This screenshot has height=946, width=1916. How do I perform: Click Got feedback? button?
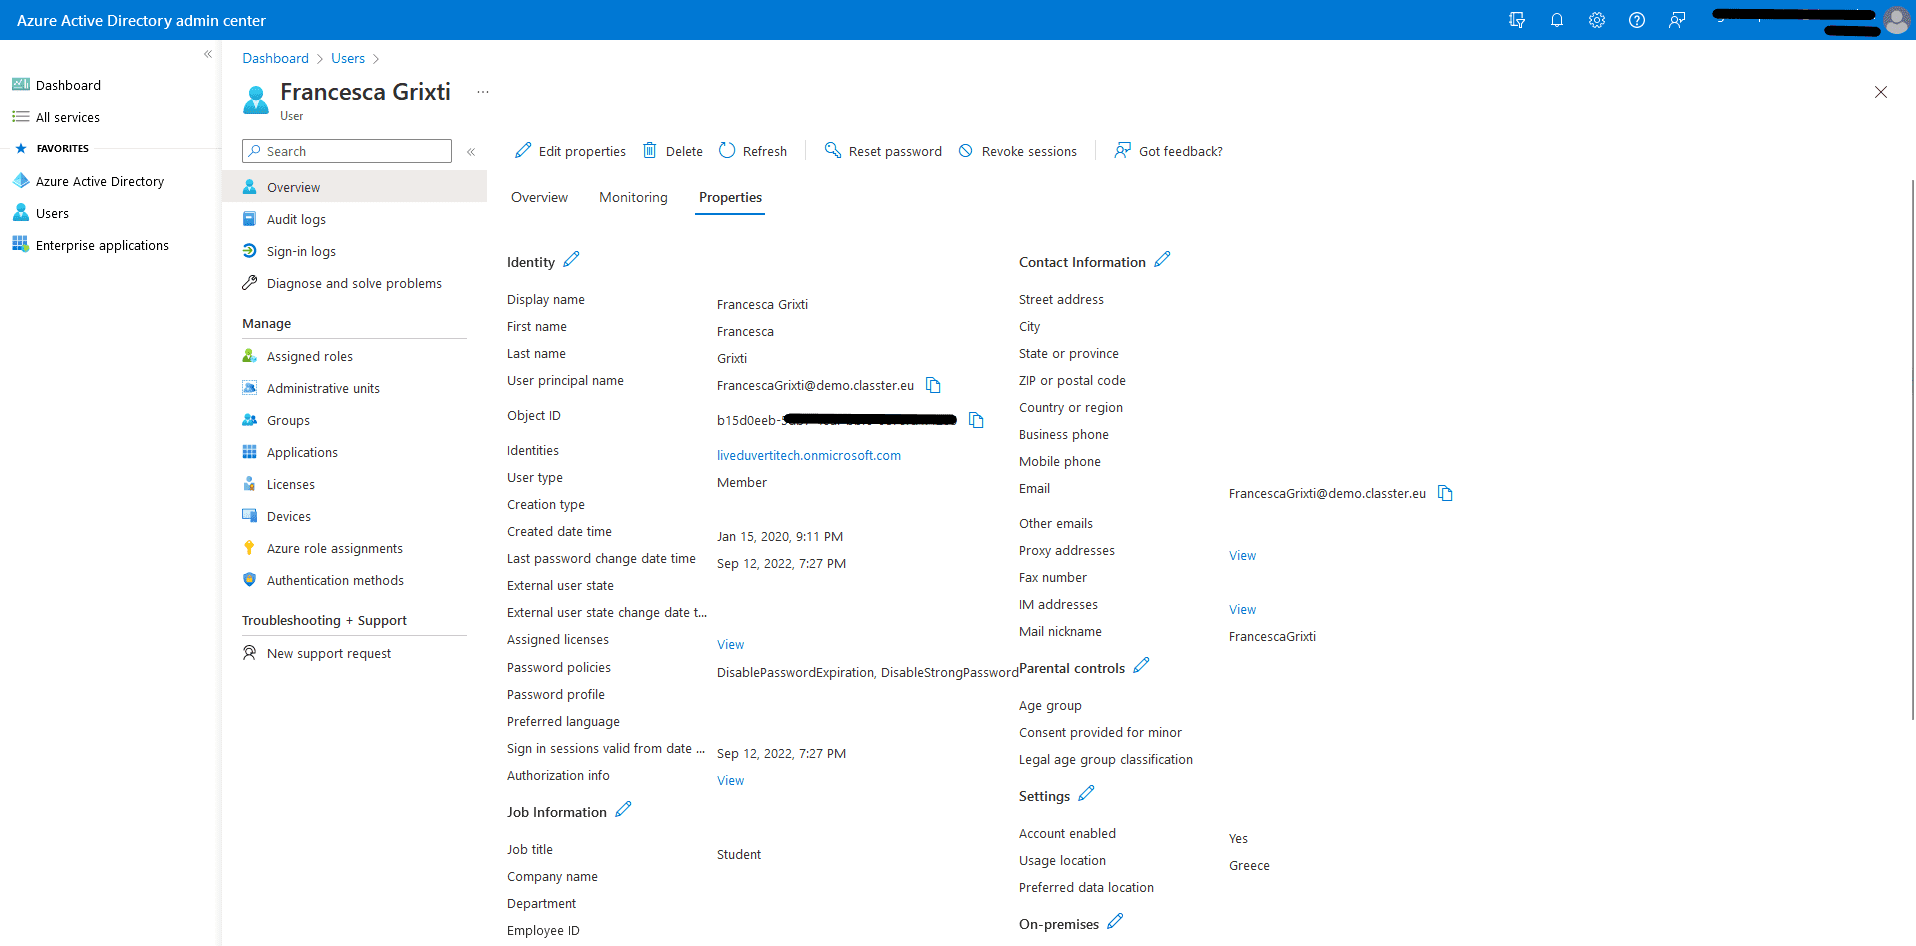click(x=1168, y=151)
